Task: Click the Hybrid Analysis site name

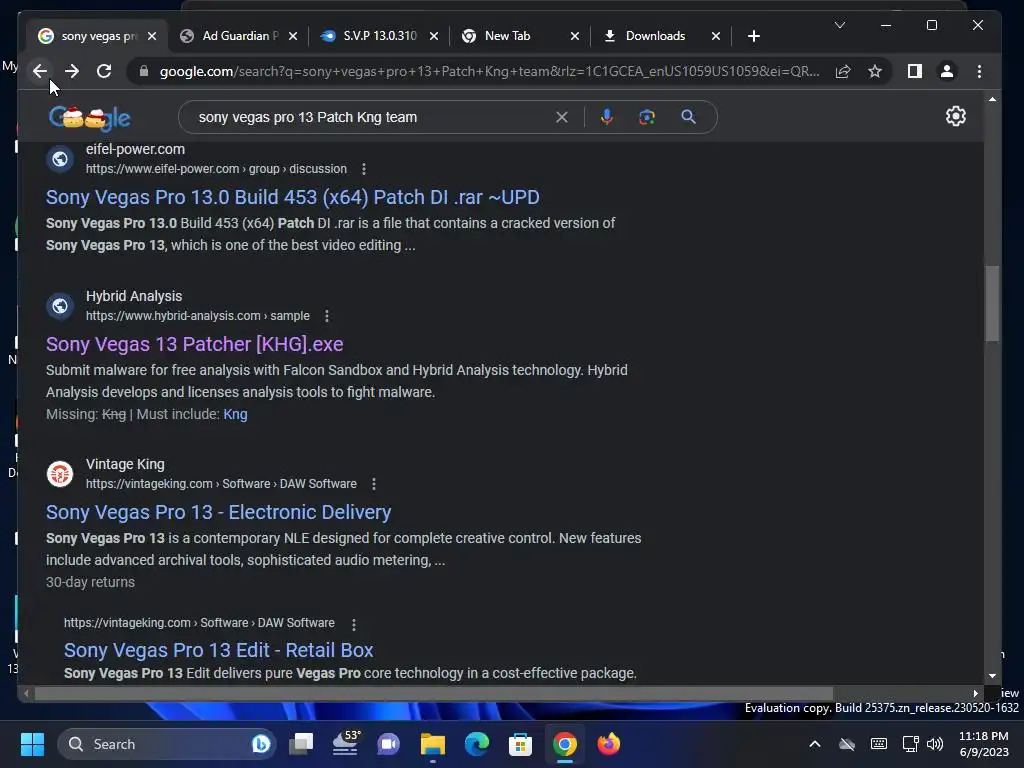Action: click(134, 296)
